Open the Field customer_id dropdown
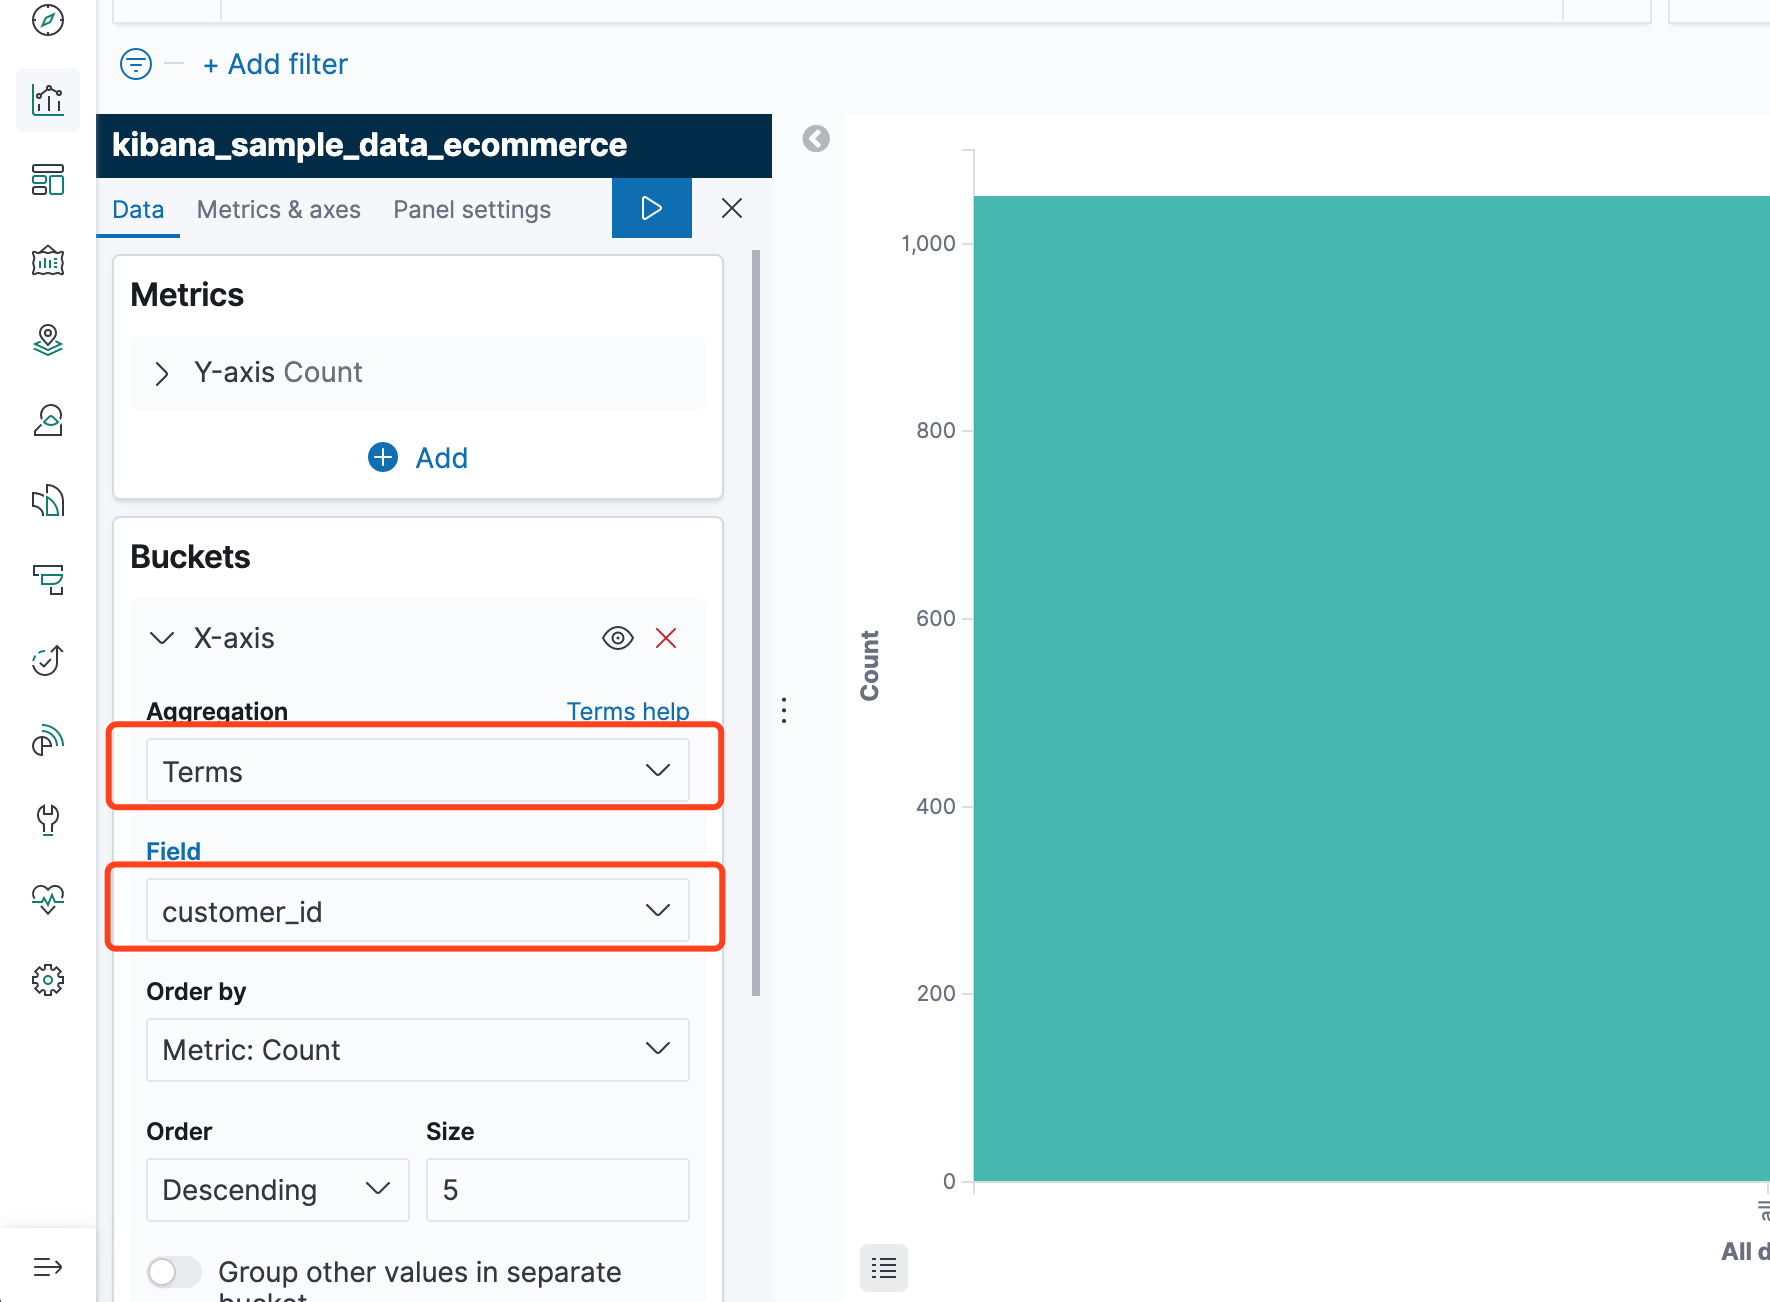1770x1302 pixels. 417,910
